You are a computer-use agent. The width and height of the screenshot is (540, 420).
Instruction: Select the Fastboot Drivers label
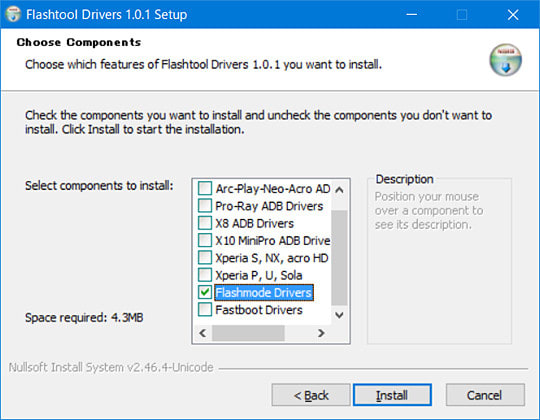click(x=259, y=310)
